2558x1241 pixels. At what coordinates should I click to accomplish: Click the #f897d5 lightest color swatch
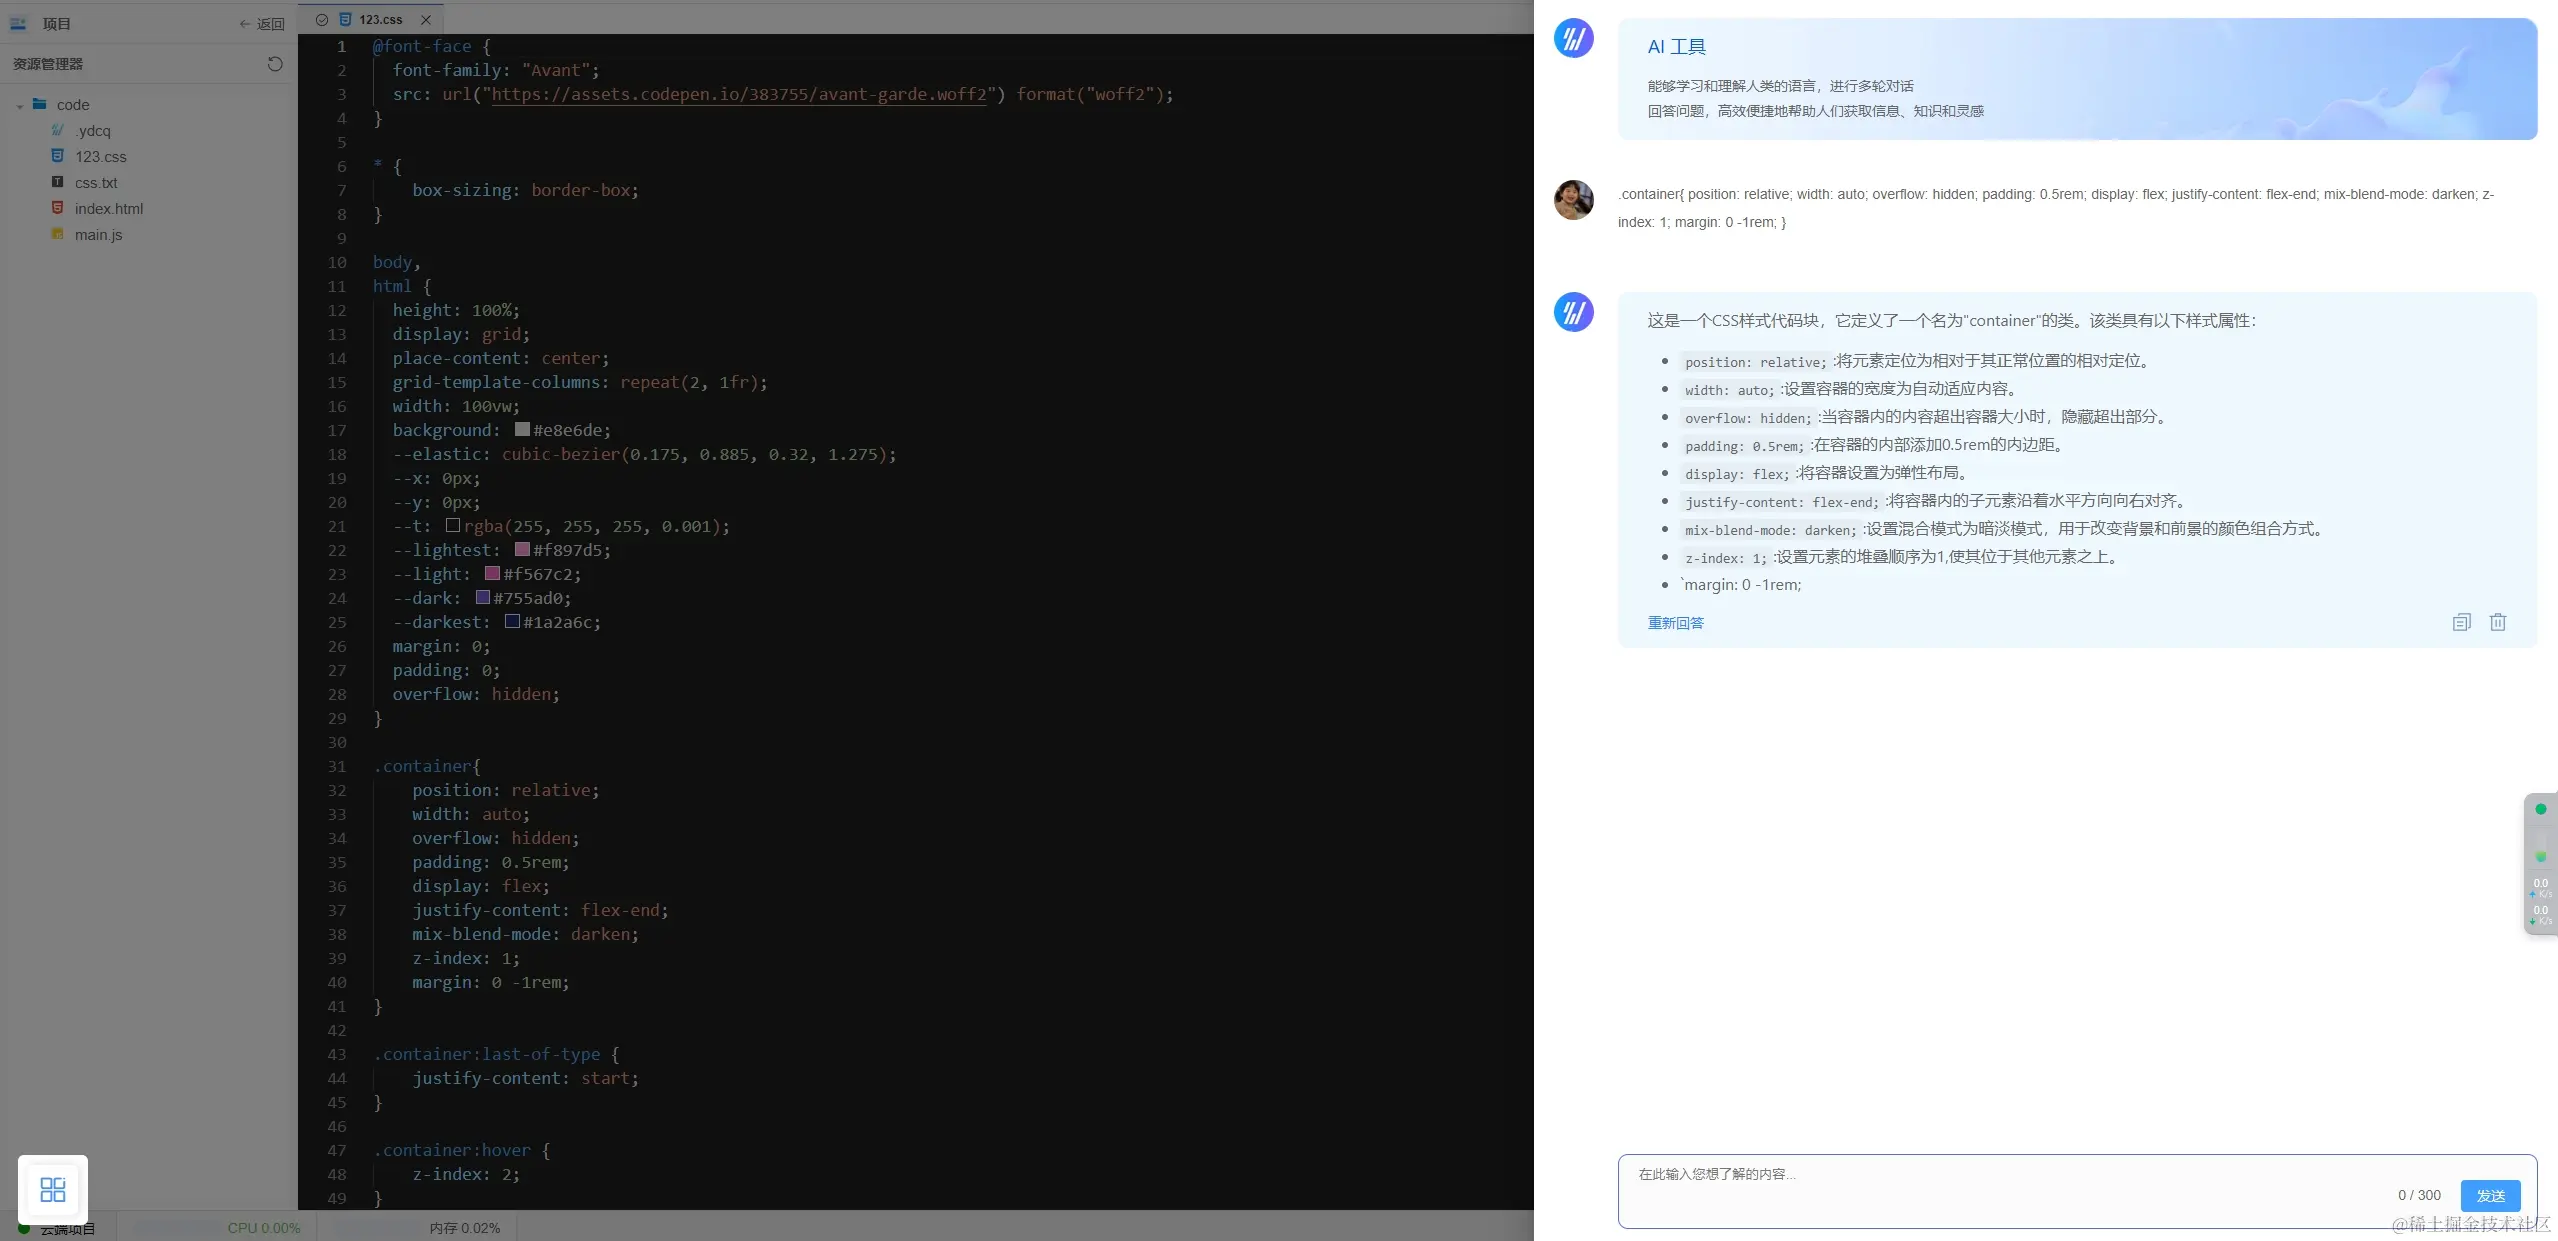[522, 550]
